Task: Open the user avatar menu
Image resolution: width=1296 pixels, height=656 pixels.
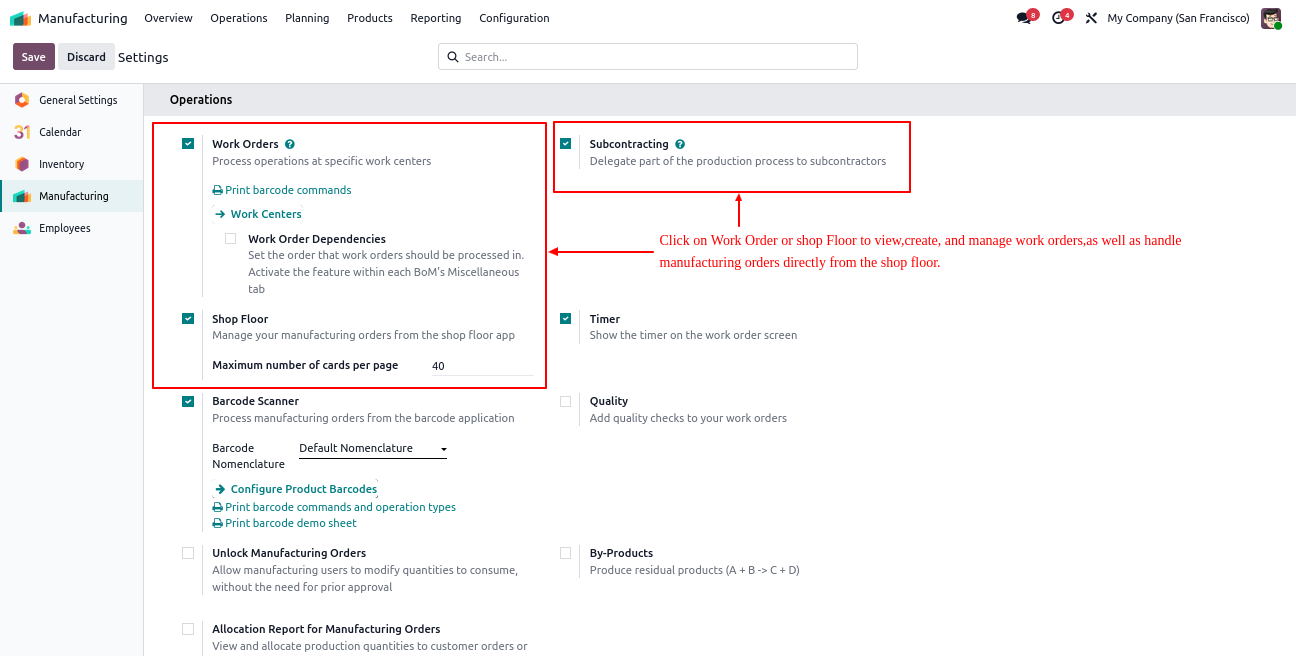Action: [1270, 18]
